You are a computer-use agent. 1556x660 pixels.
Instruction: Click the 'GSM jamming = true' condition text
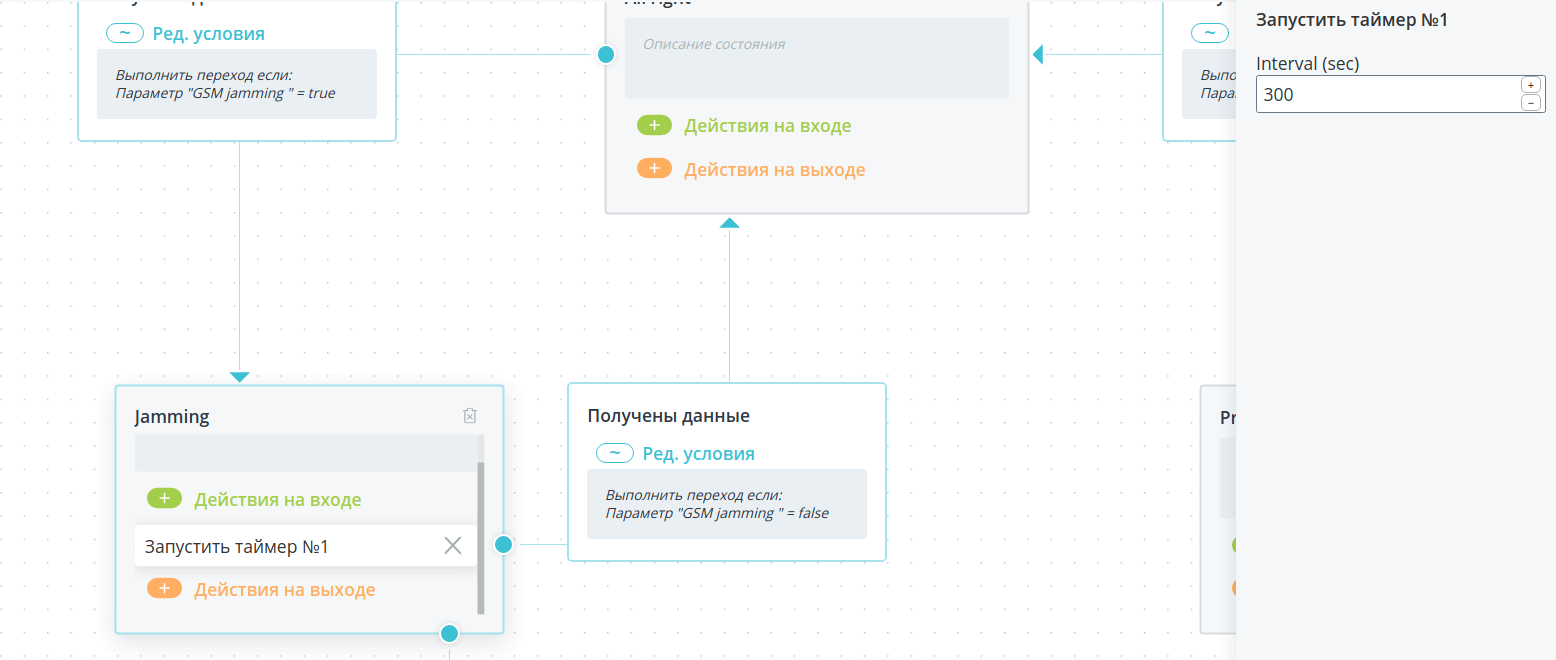(x=226, y=93)
